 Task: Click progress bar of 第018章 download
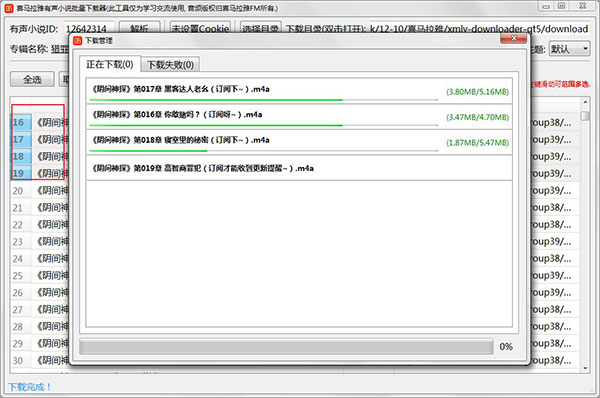[x=264, y=151]
